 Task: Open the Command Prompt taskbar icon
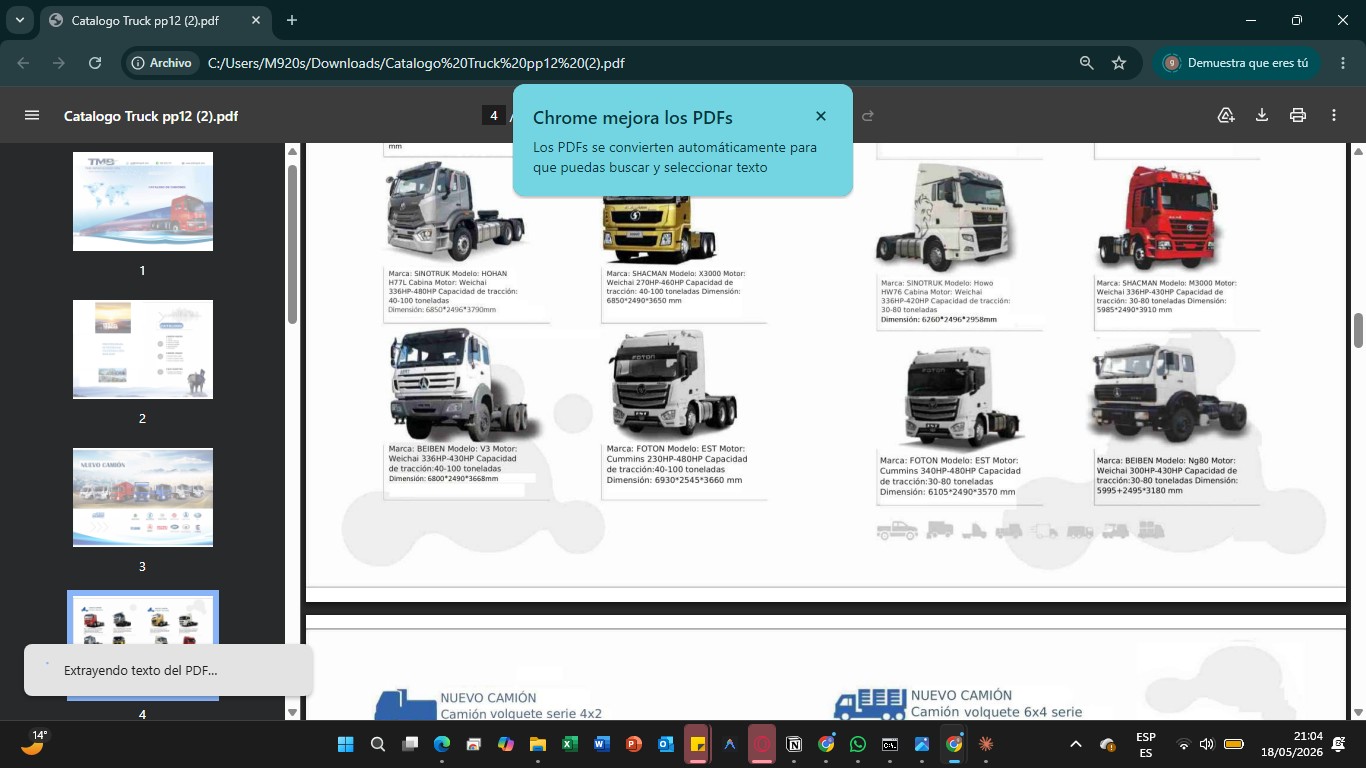pos(890,744)
